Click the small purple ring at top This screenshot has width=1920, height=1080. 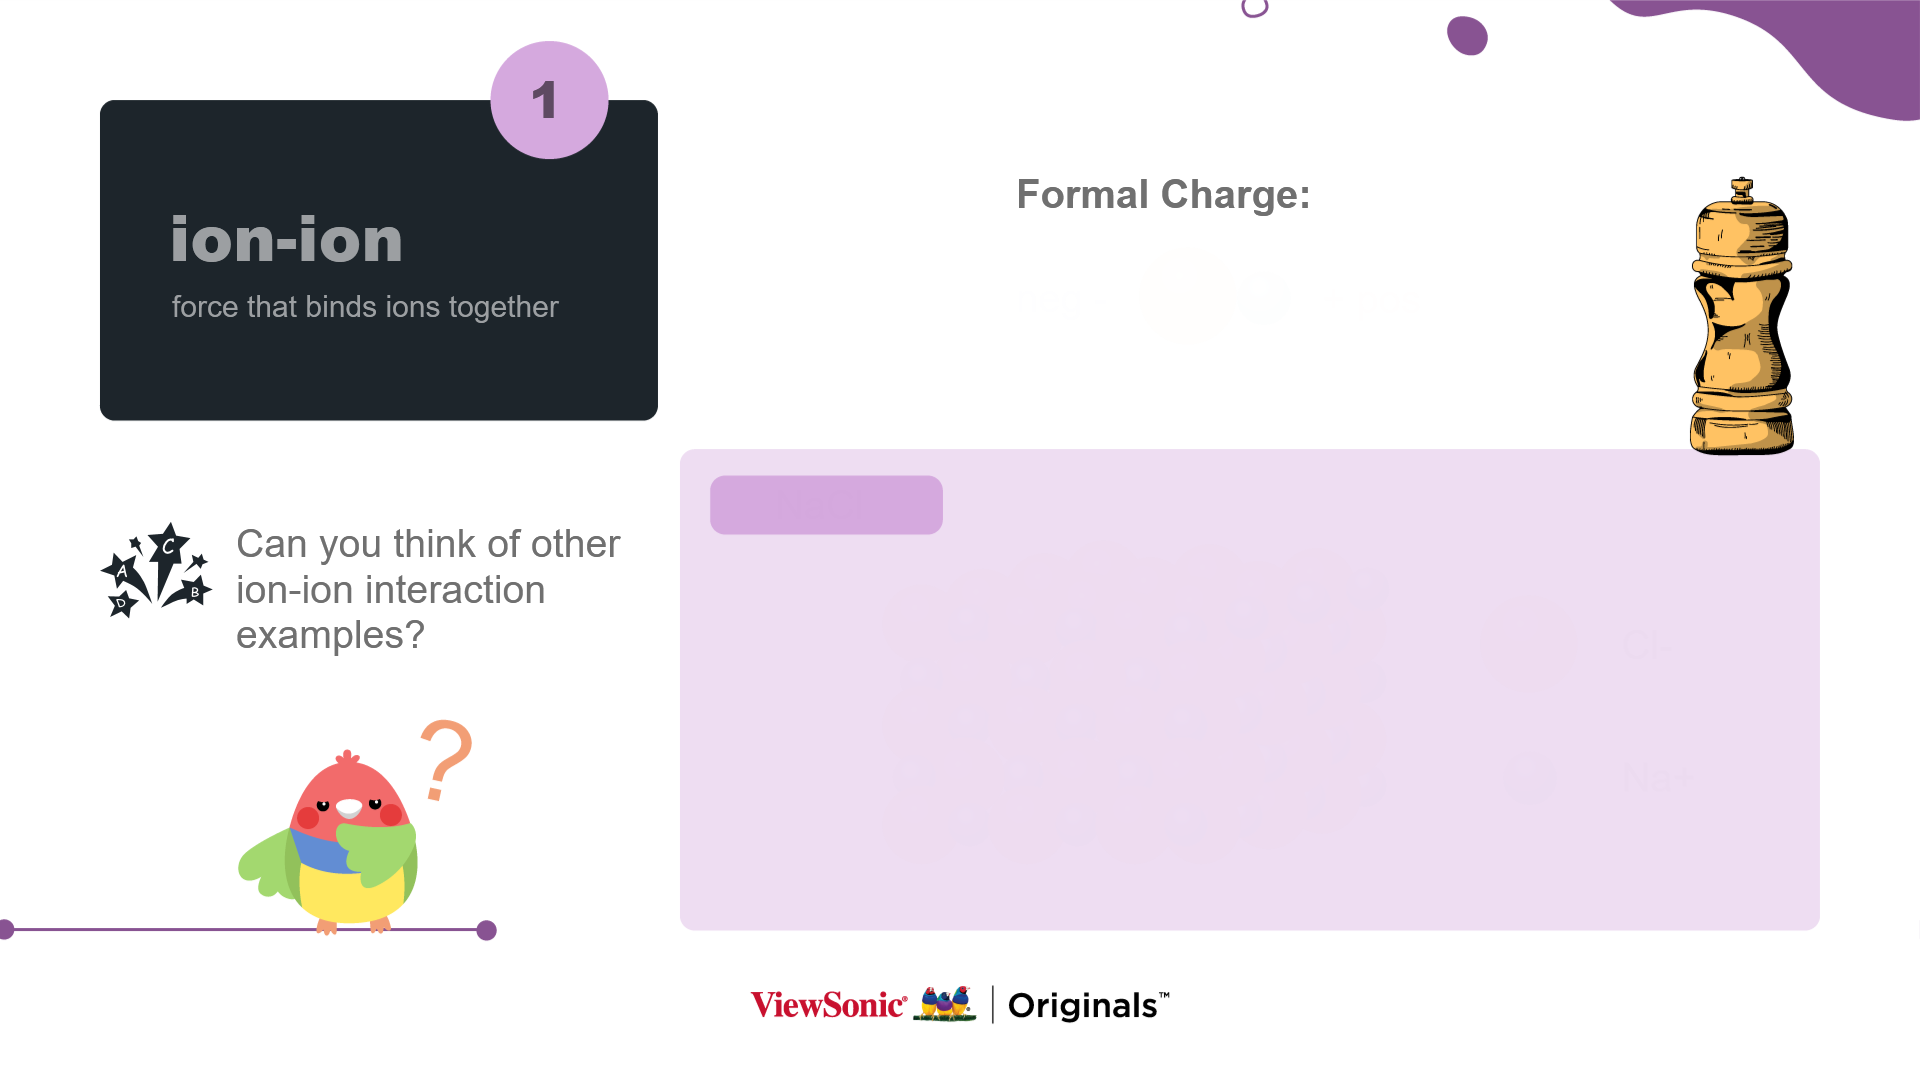(1254, 8)
